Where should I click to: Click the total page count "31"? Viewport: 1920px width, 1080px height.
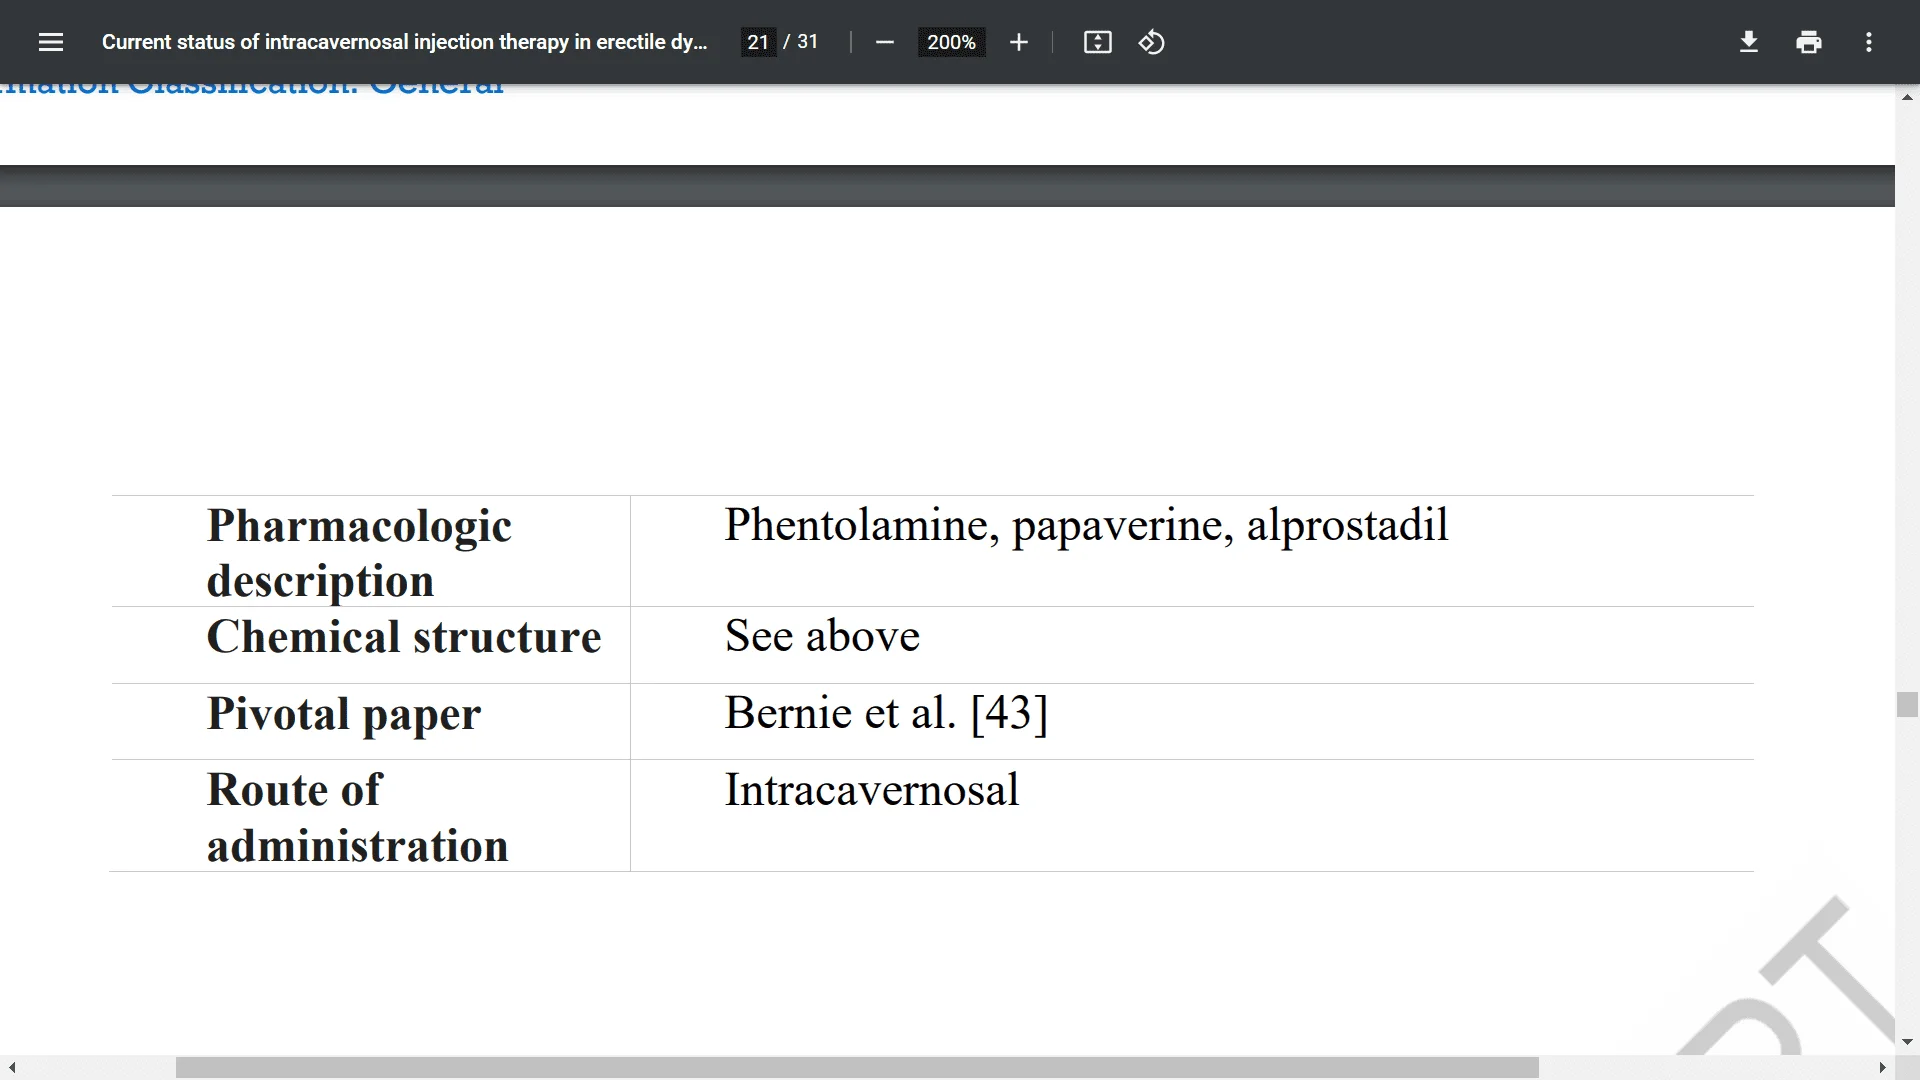click(x=807, y=42)
